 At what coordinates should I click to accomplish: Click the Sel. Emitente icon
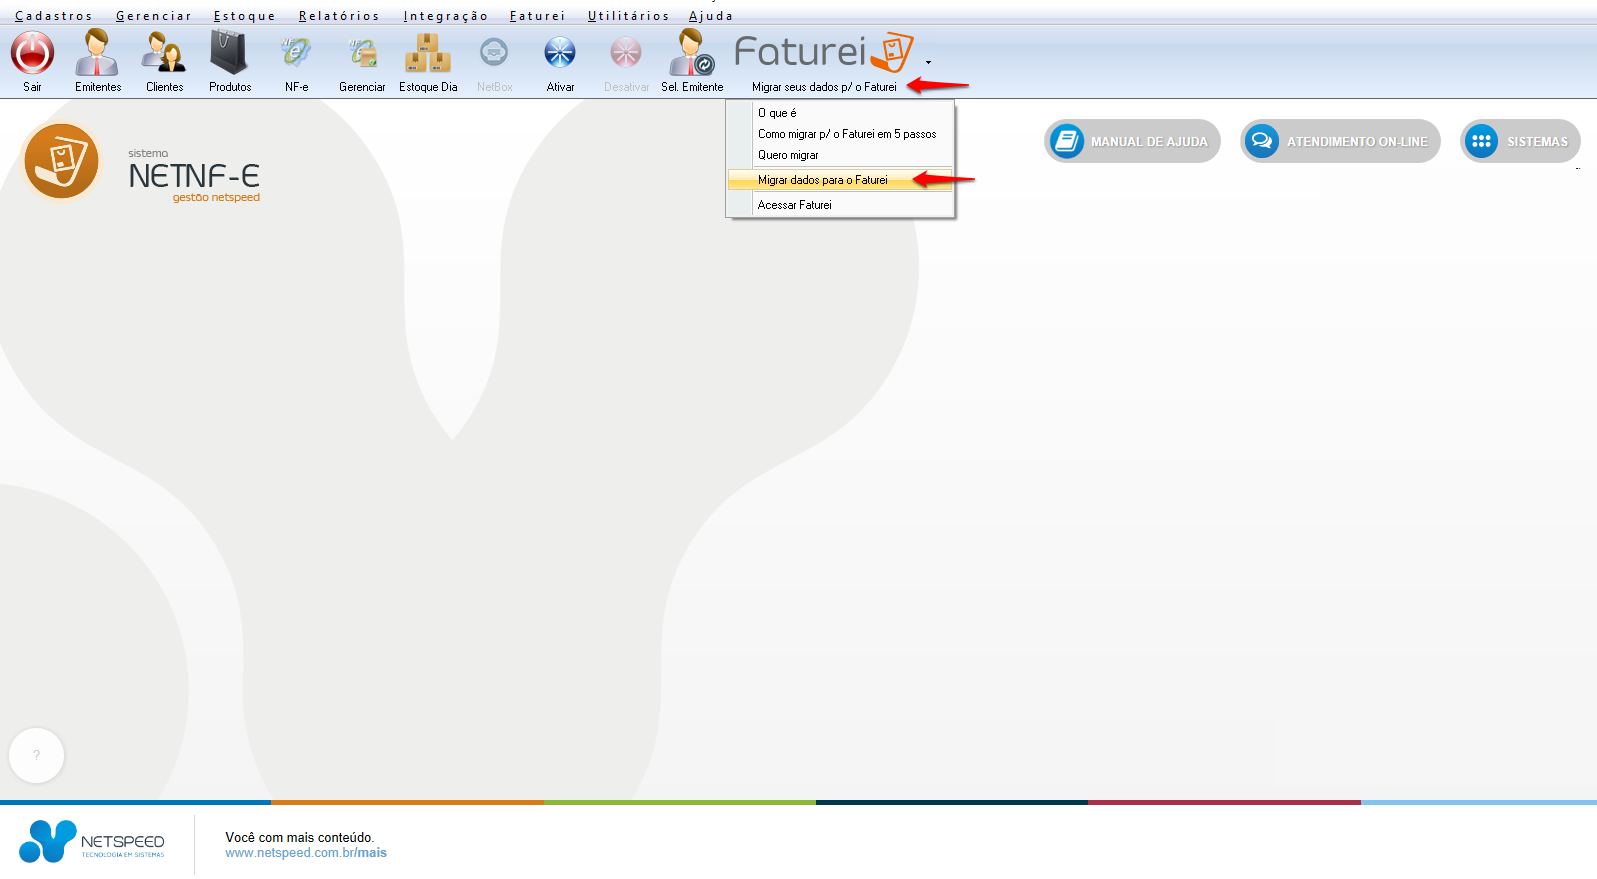[692, 52]
